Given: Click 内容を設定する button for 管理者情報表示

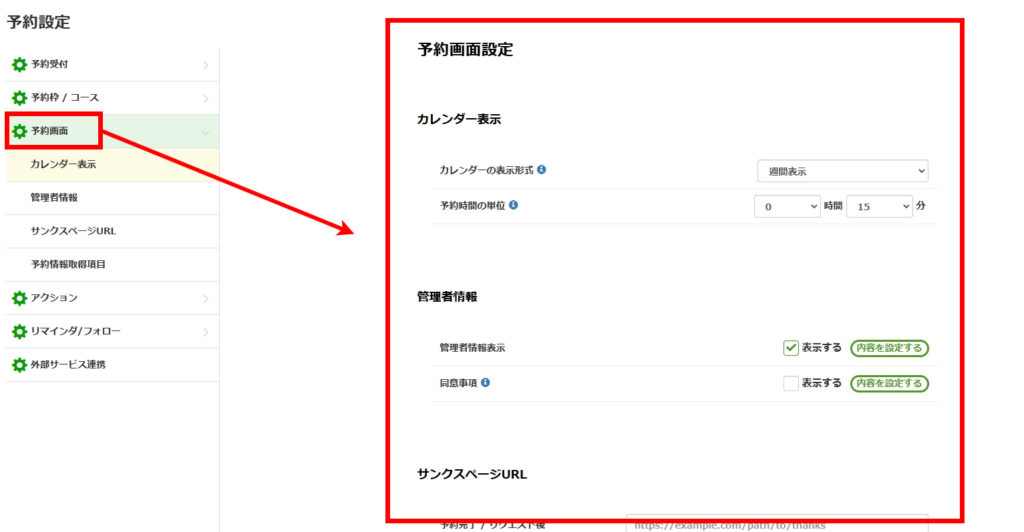Looking at the screenshot, I should click(x=889, y=348).
